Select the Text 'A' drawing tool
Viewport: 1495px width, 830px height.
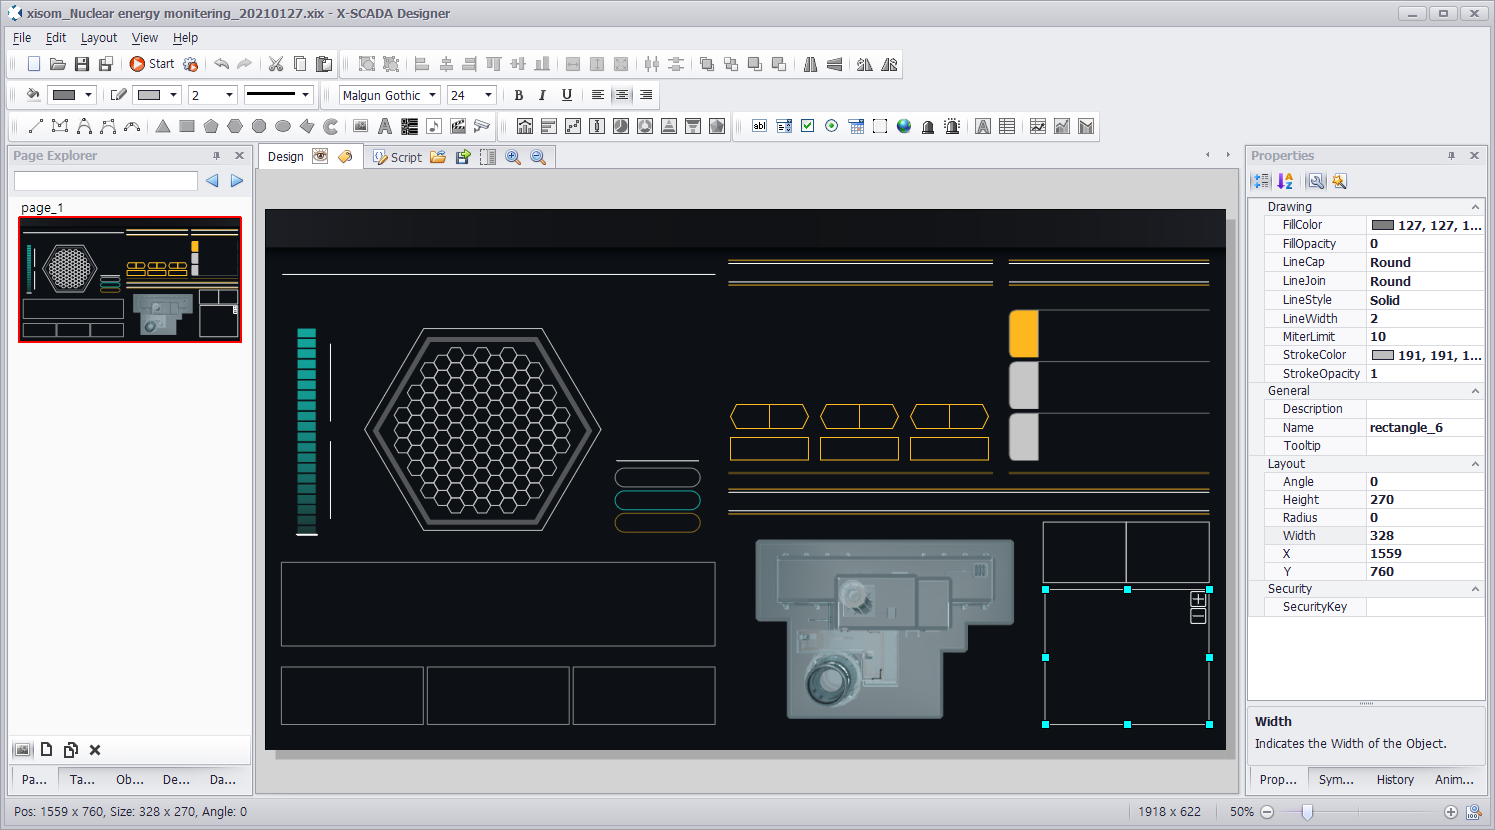click(x=385, y=126)
